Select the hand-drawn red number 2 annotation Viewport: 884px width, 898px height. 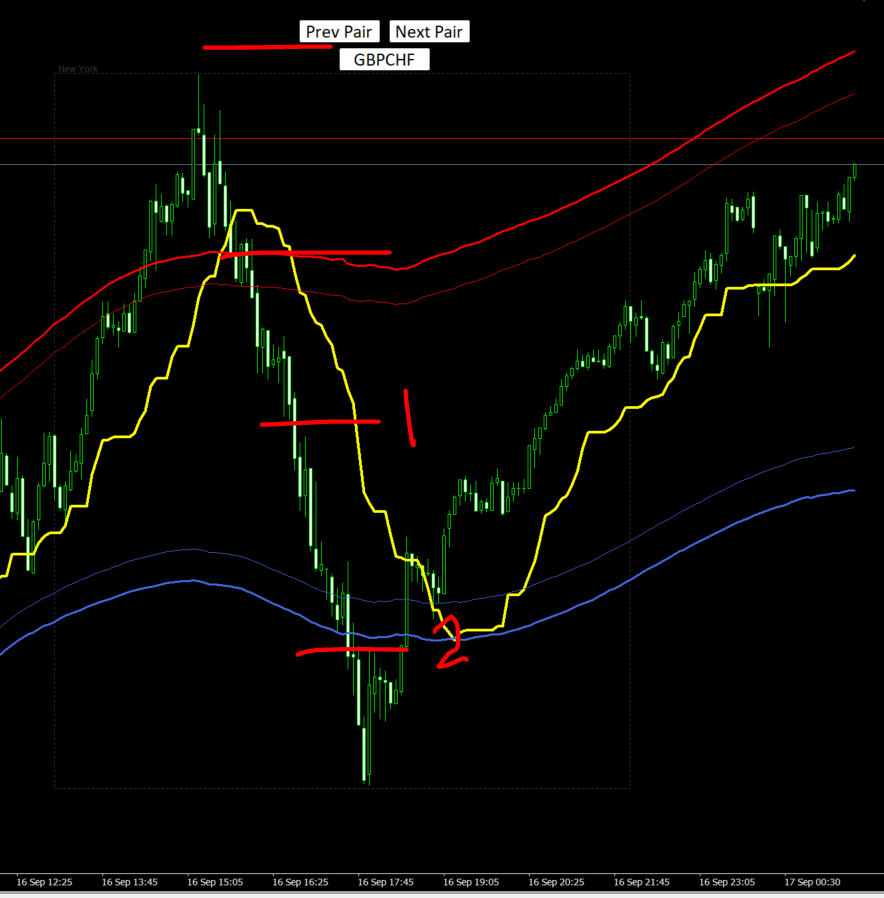450,643
